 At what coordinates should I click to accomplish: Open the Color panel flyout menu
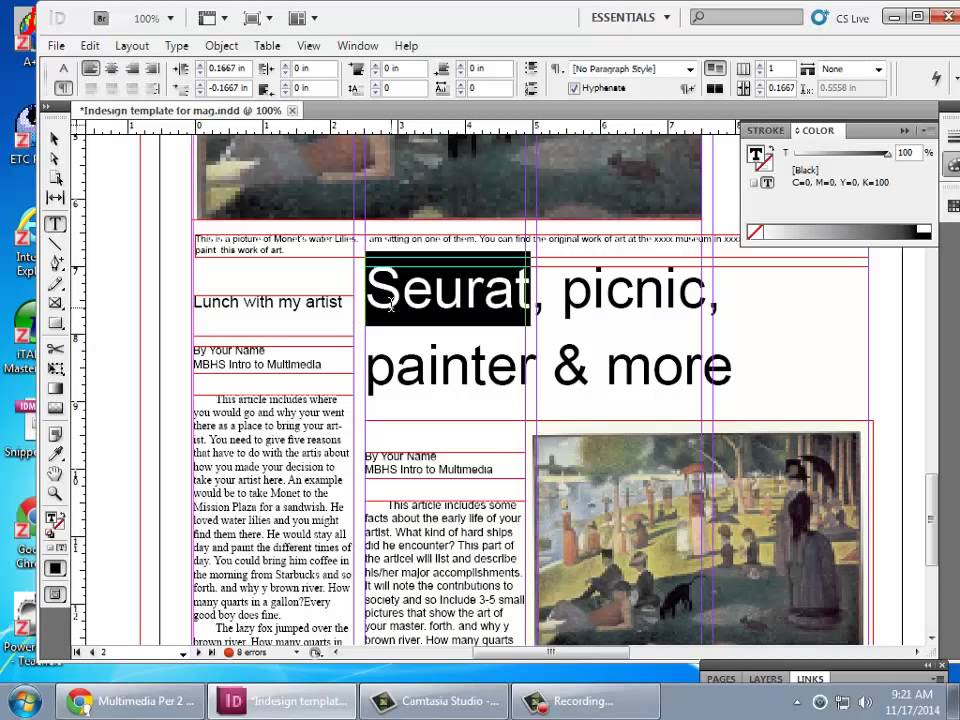point(927,130)
